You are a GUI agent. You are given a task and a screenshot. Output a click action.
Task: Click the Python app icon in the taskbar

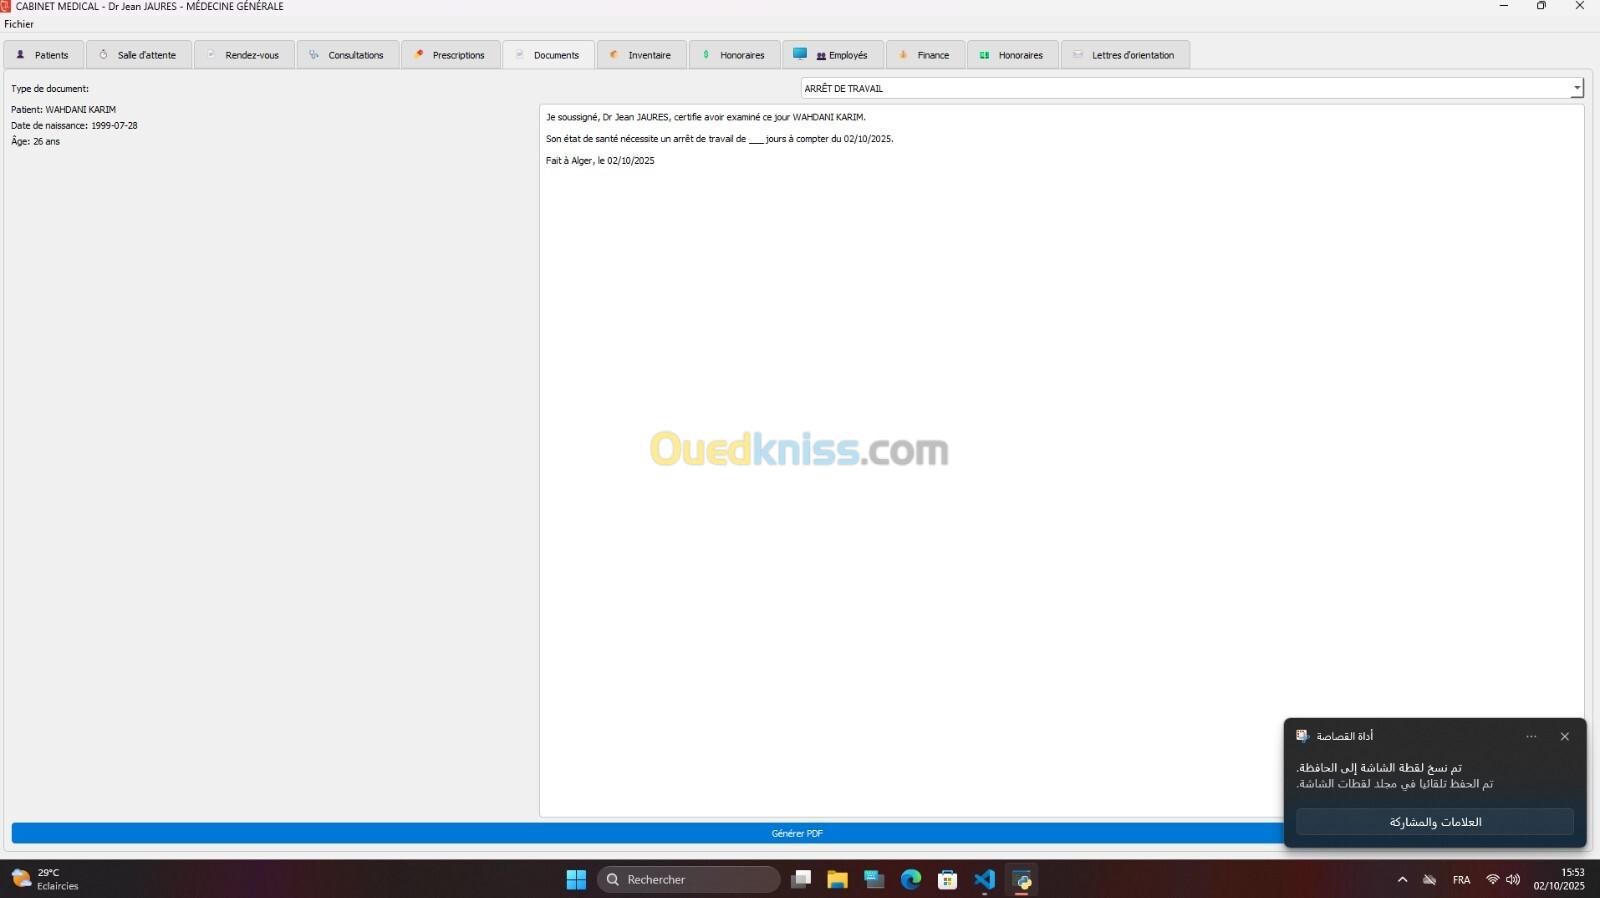pyautogui.click(x=1022, y=880)
